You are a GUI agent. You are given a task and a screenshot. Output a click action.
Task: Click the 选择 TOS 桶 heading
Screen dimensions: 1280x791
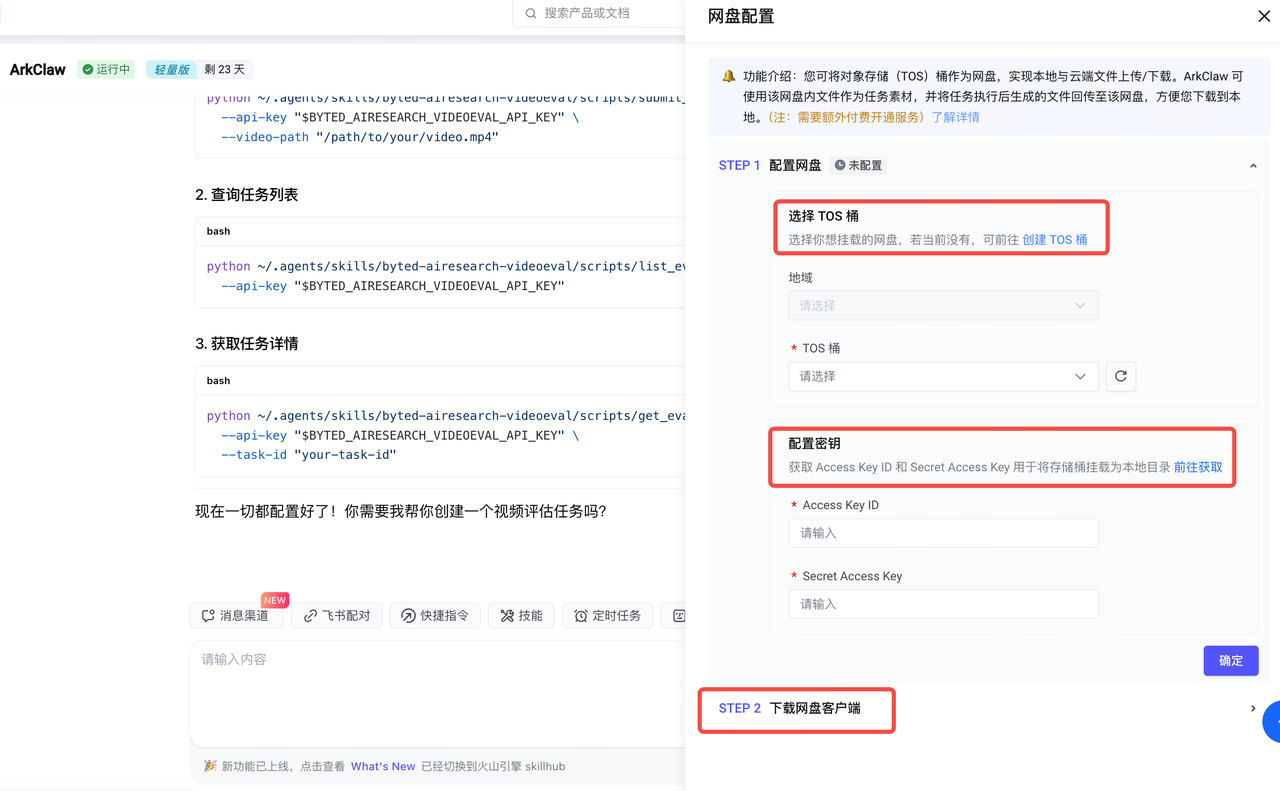(x=823, y=216)
